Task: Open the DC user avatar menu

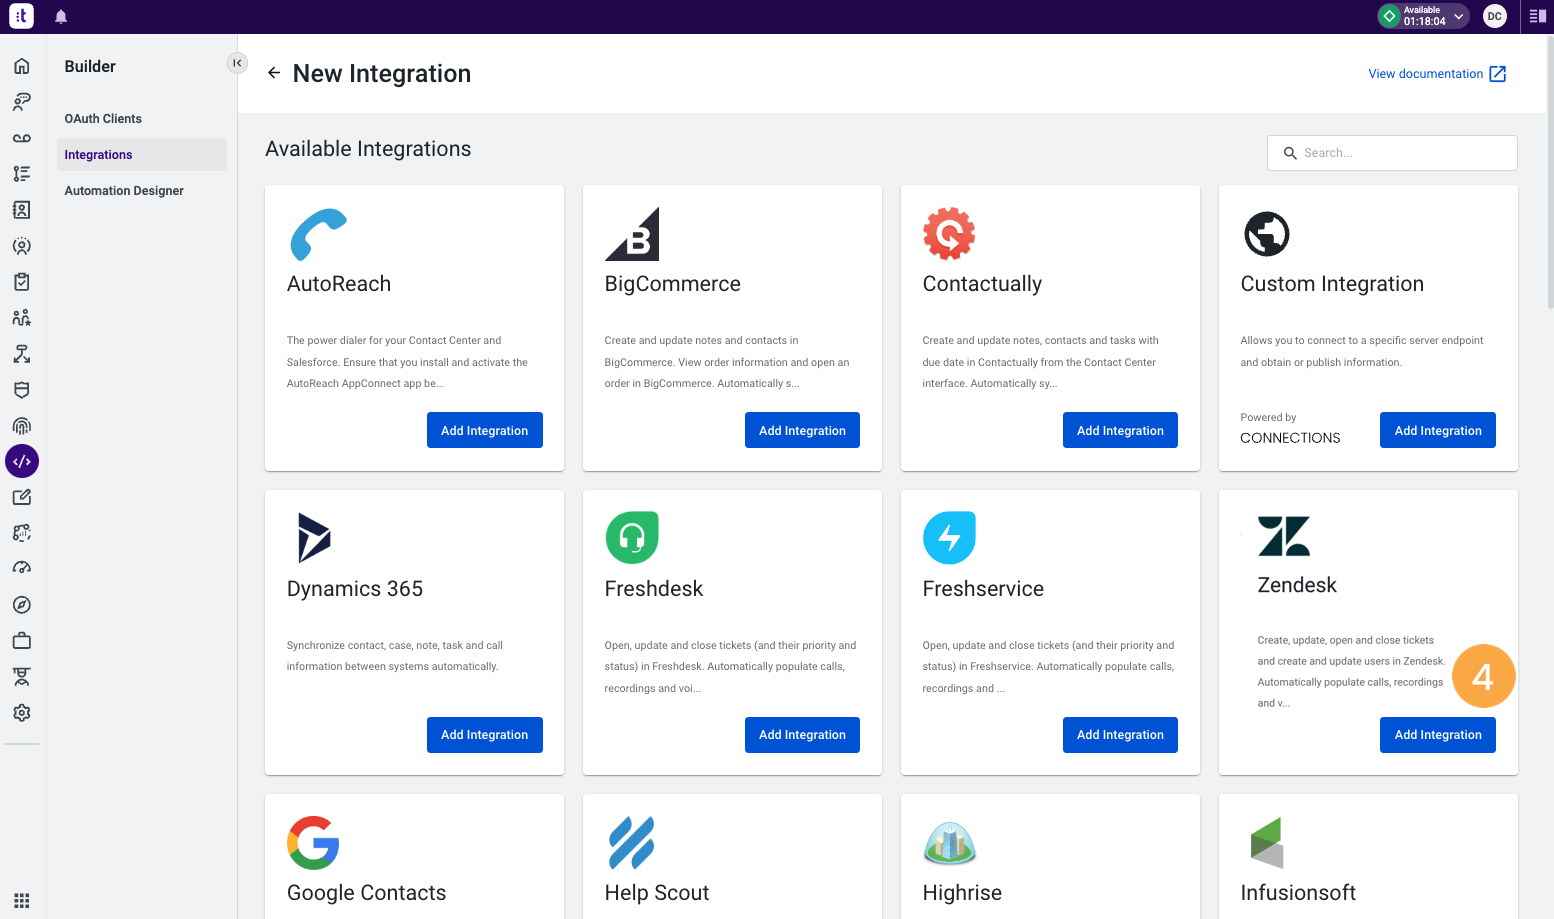Action: click(1495, 16)
